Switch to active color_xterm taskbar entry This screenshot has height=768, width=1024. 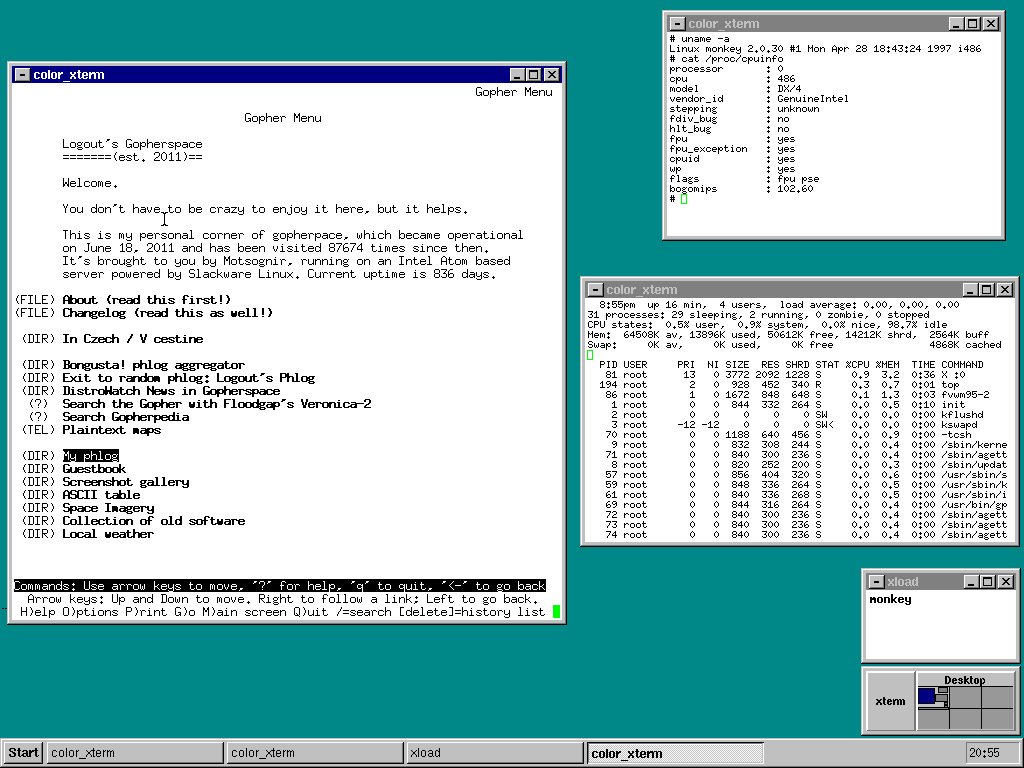click(675, 753)
